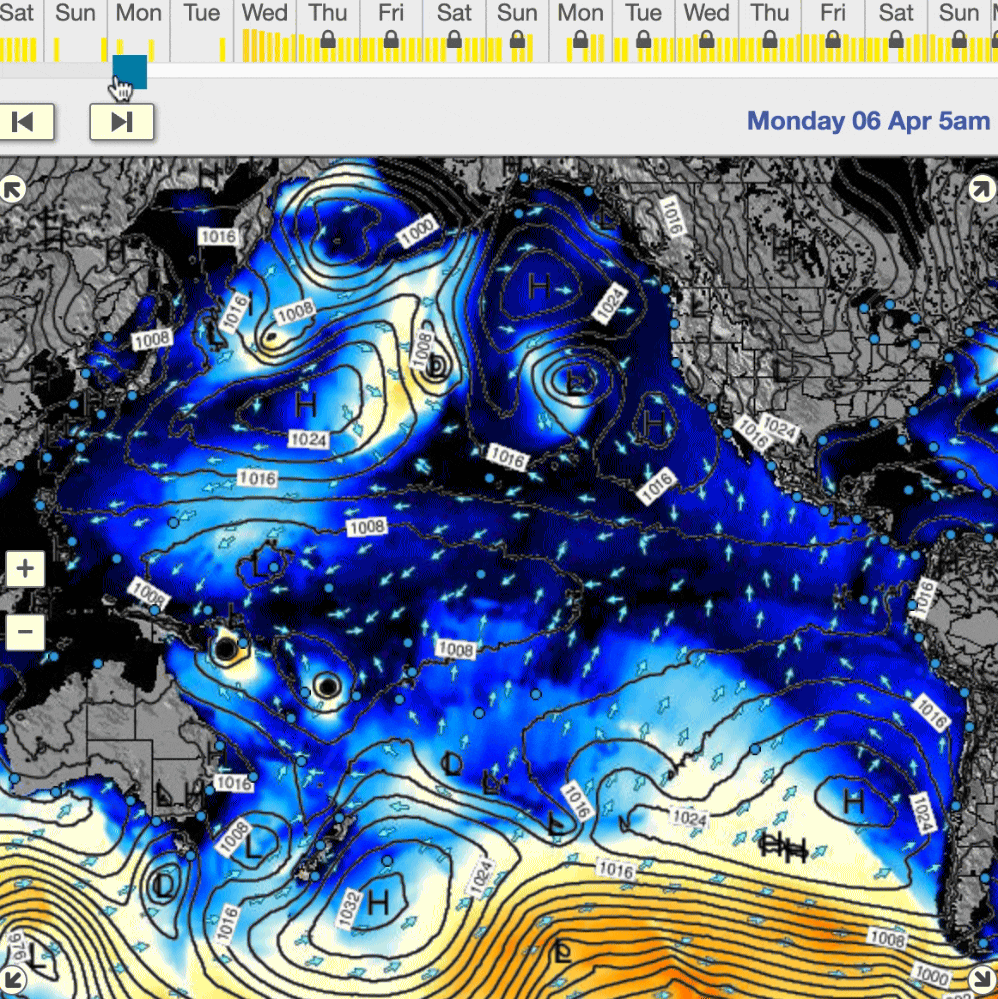Select the first Wed in the timeline

pyautogui.click(x=265, y=14)
